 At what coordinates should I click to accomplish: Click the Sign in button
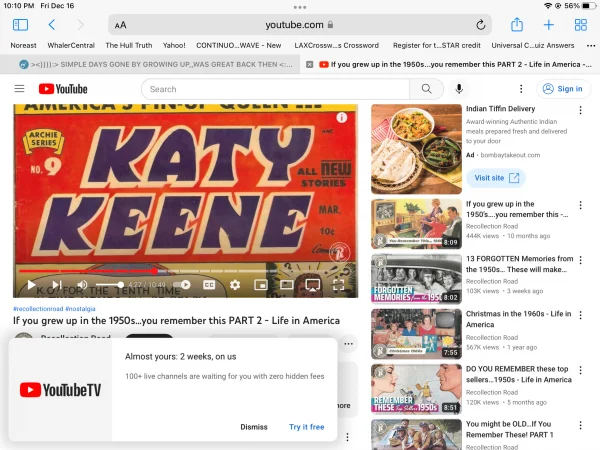pyautogui.click(x=563, y=89)
